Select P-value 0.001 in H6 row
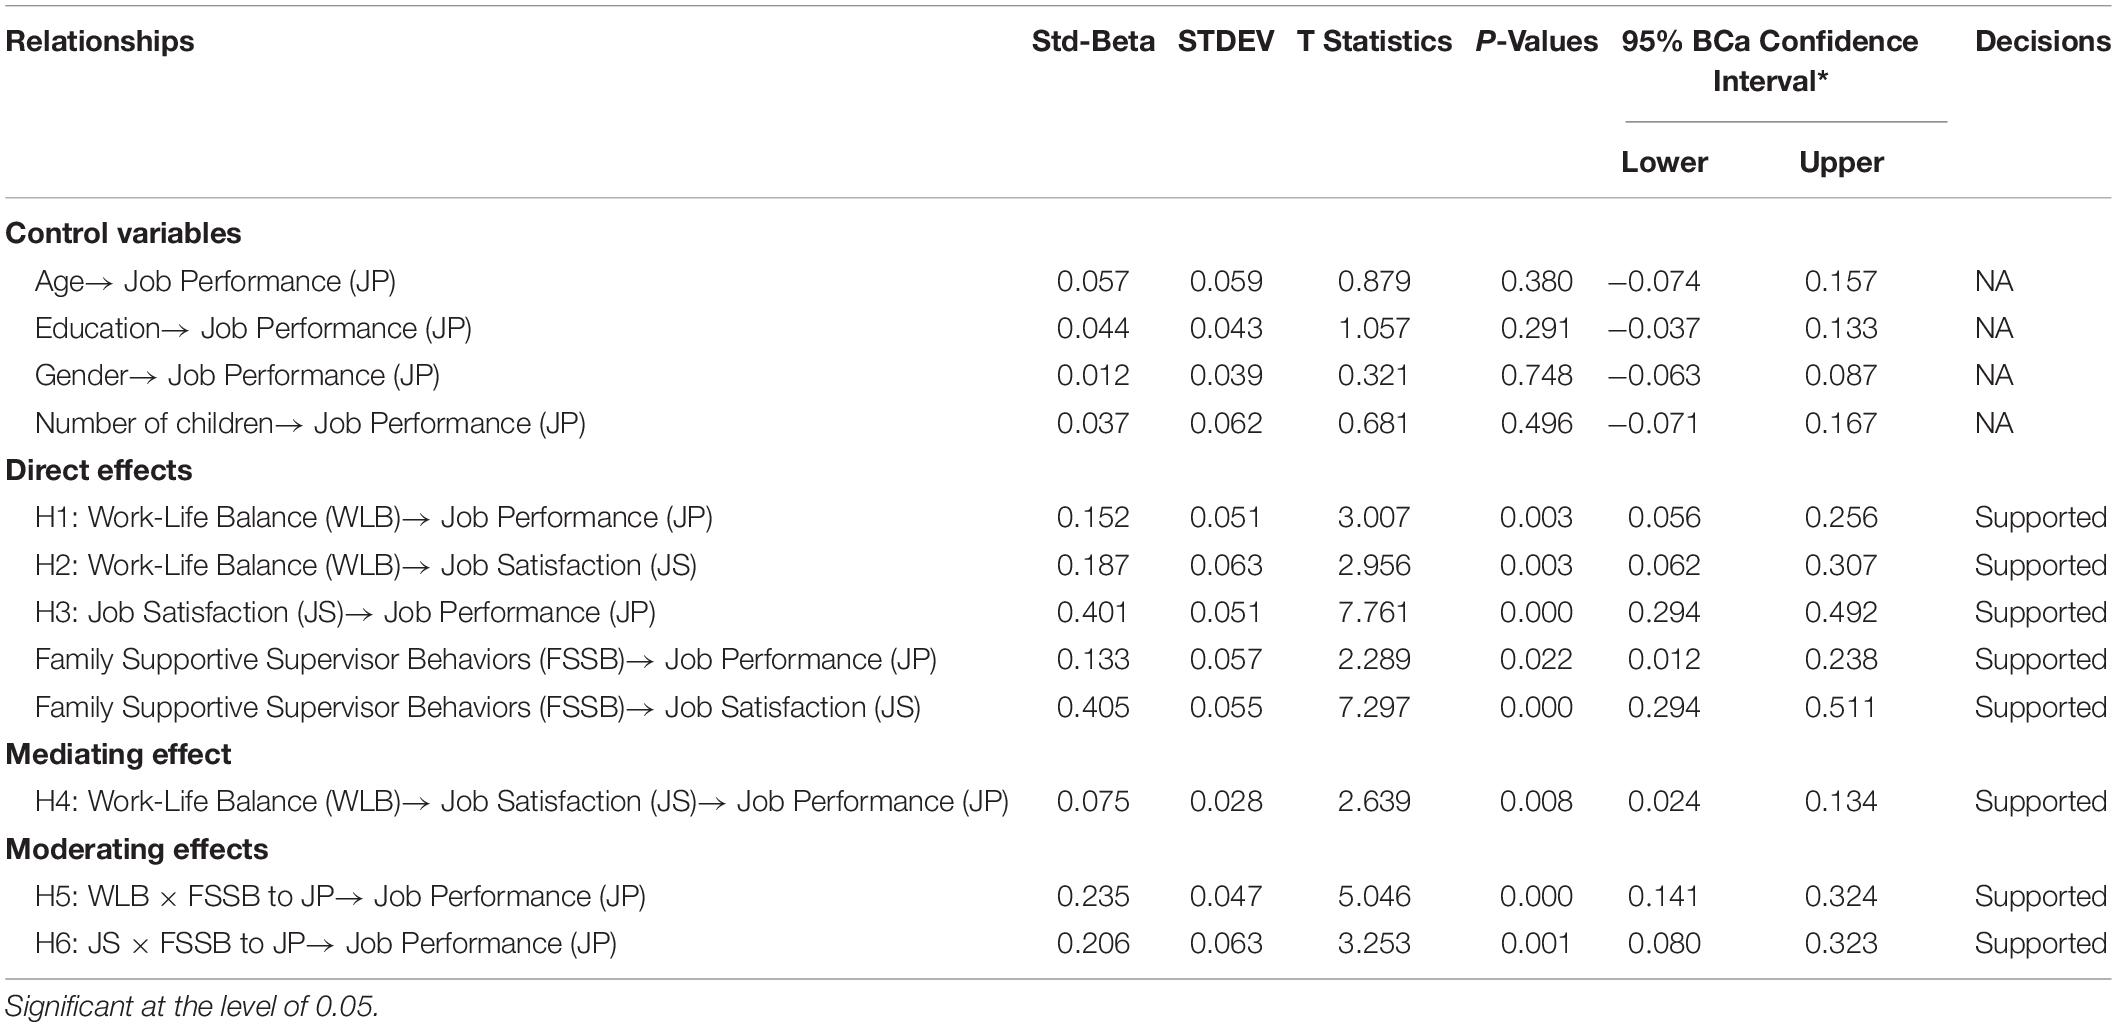The width and height of the screenshot is (2117, 1027). click(x=1536, y=944)
